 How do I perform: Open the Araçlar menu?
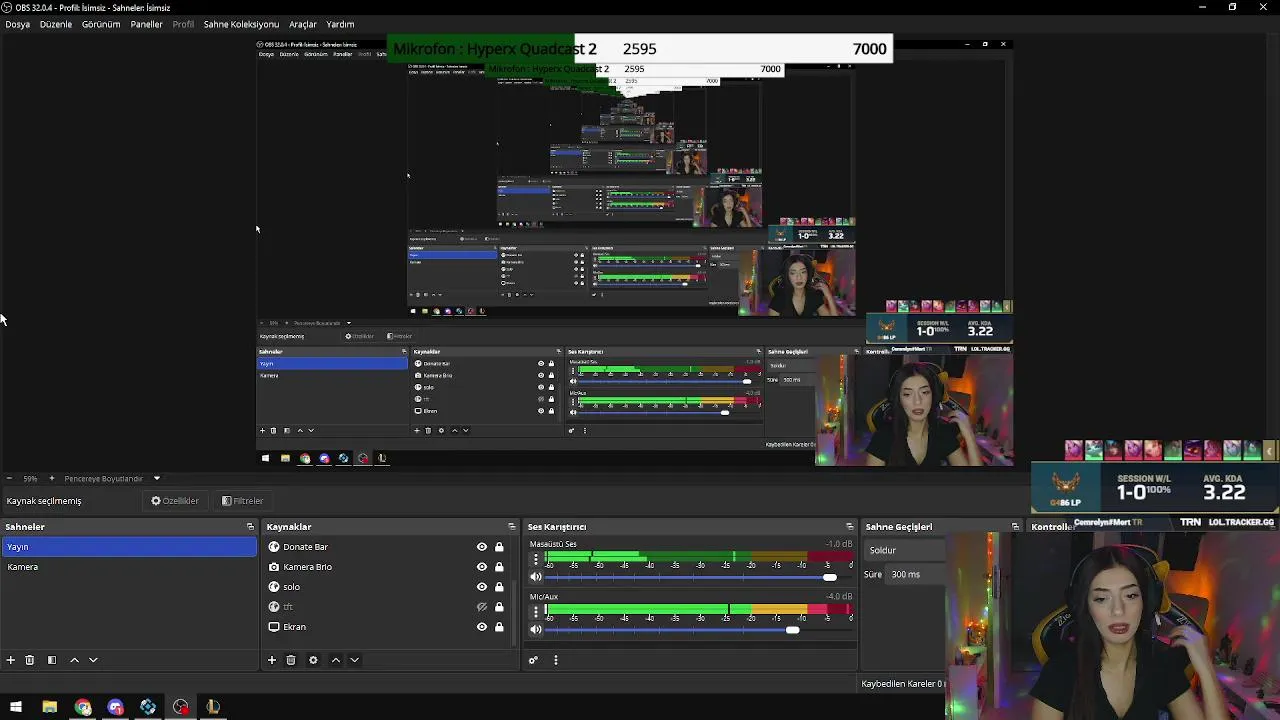click(303, 24)
